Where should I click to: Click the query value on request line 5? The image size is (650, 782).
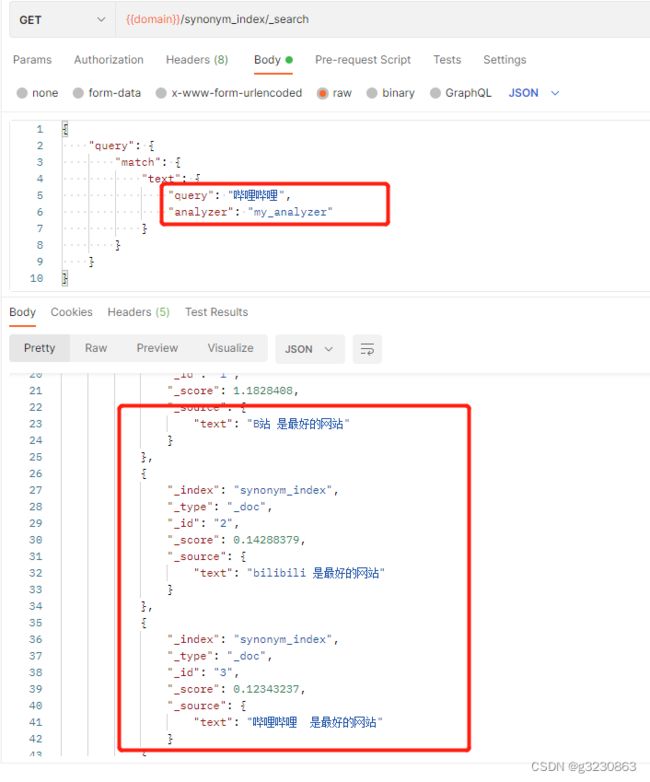click(x=256, y=196)
